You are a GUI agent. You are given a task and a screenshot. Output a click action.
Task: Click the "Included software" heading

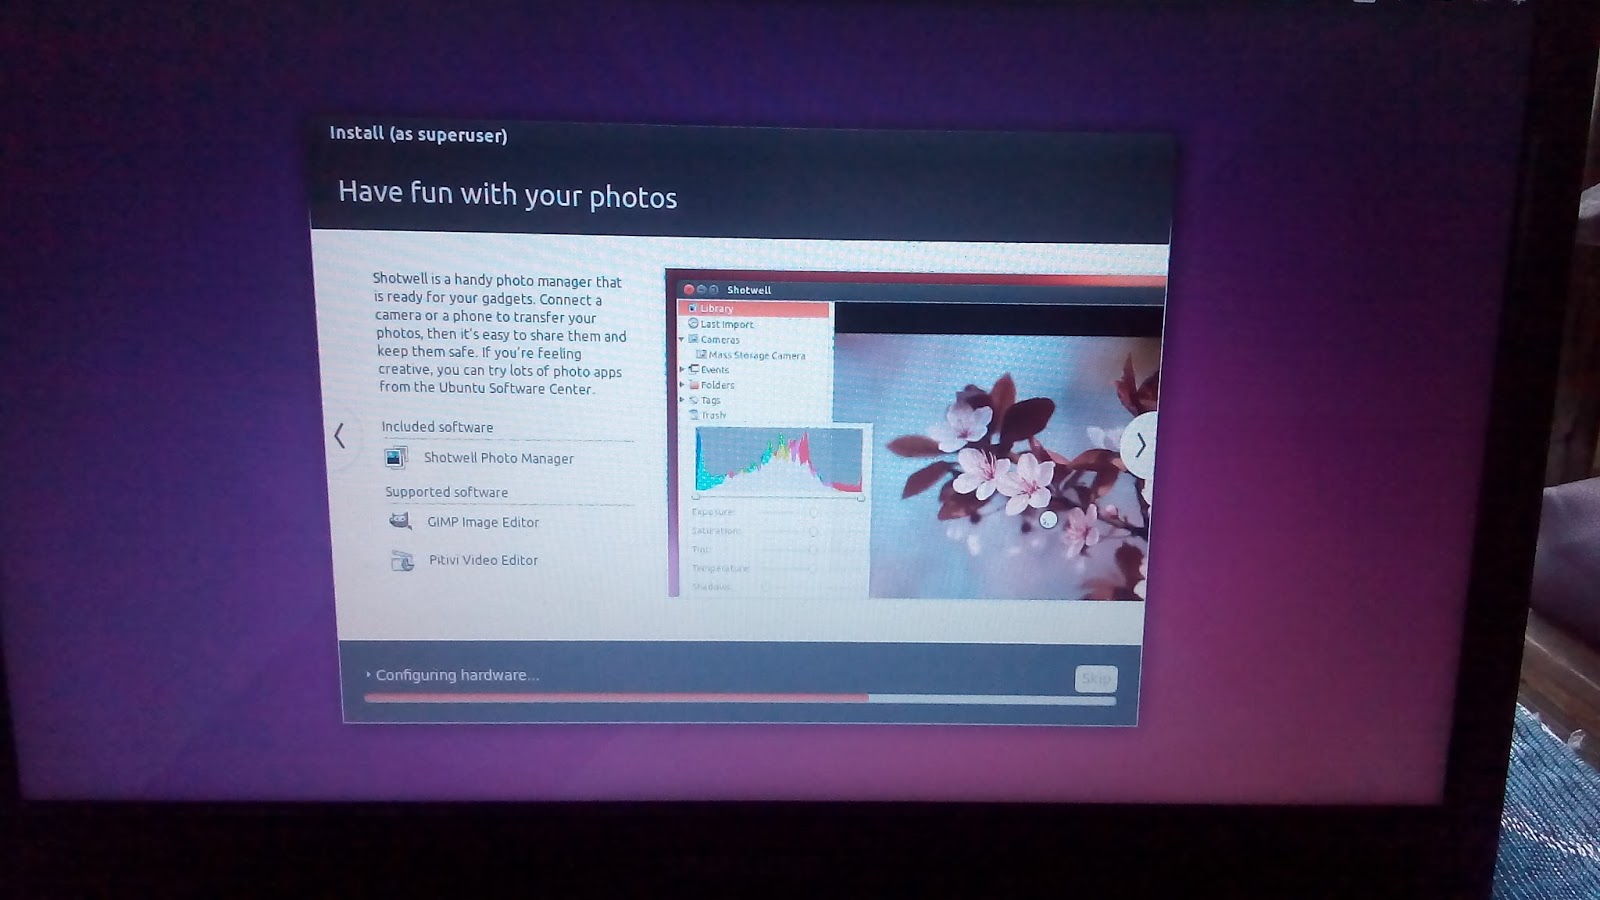(x=437, y=427)
